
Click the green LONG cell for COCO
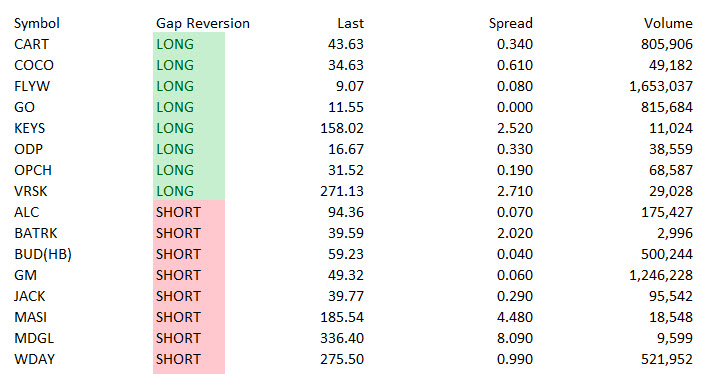coord(189,65)
